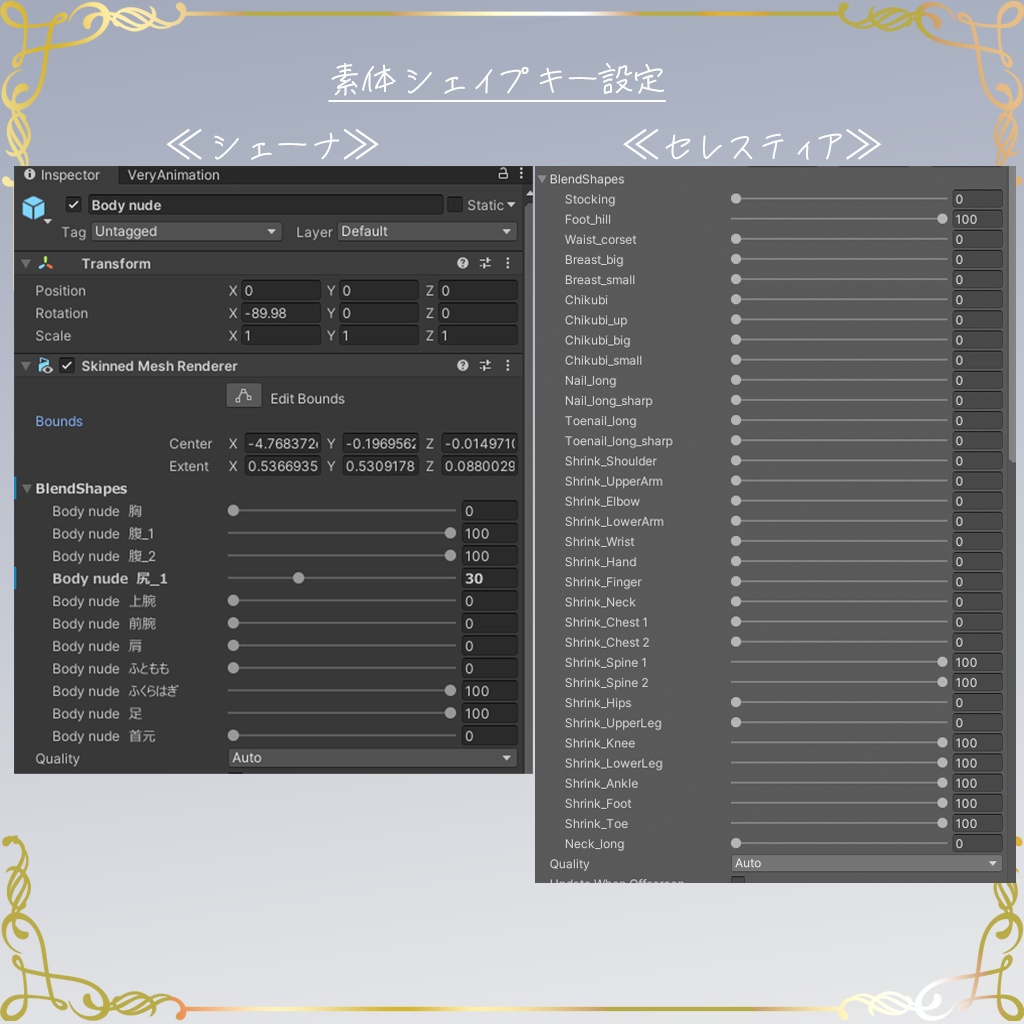Click the help icon on the Transform component
Image resolution: width=1024 pixels, height=1024 pixels.
tap(461, 263)
